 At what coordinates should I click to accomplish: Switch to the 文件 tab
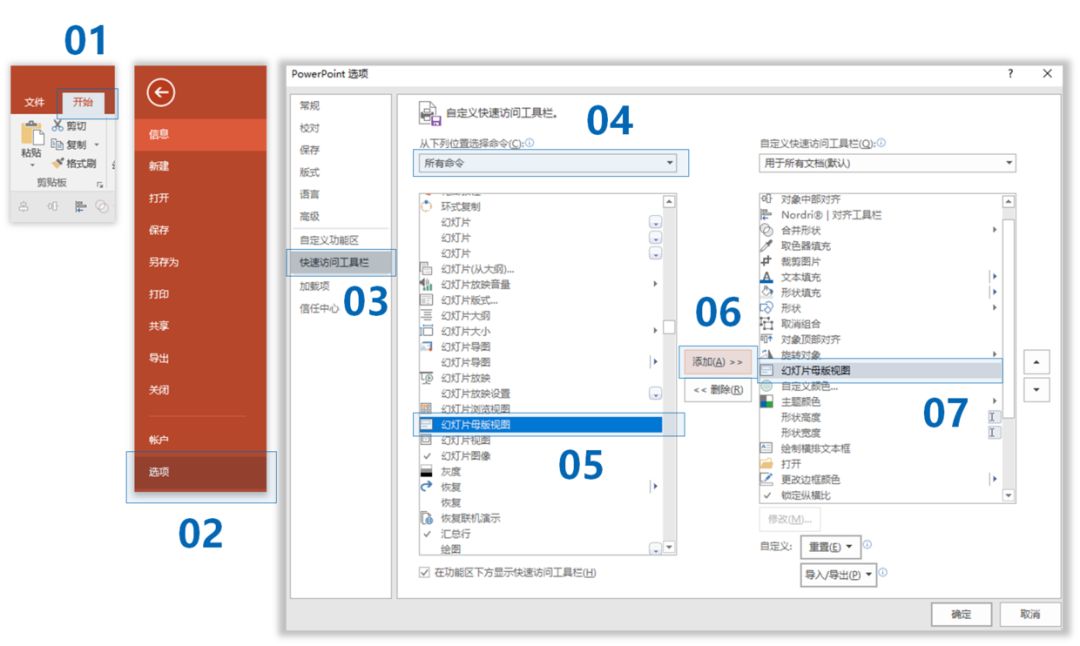(34, 102)
